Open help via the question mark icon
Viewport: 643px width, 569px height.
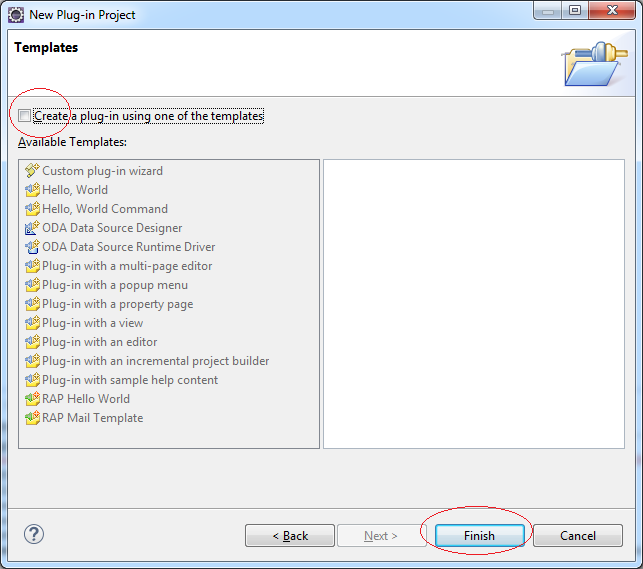point(34,534)
